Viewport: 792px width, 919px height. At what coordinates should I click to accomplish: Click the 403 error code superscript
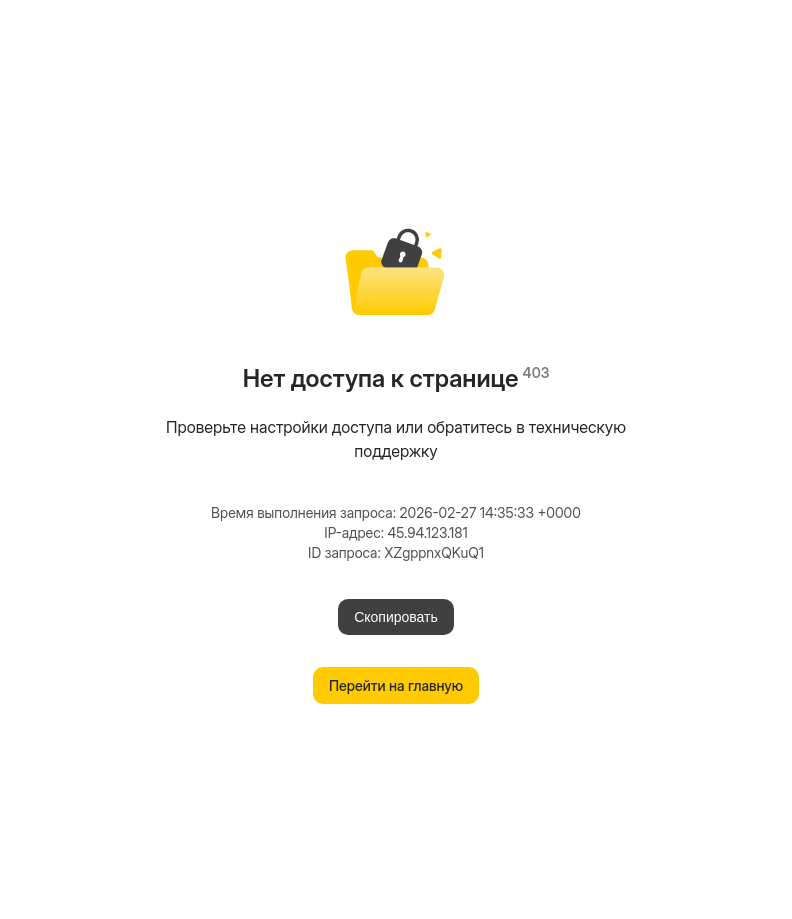(536, 373)
